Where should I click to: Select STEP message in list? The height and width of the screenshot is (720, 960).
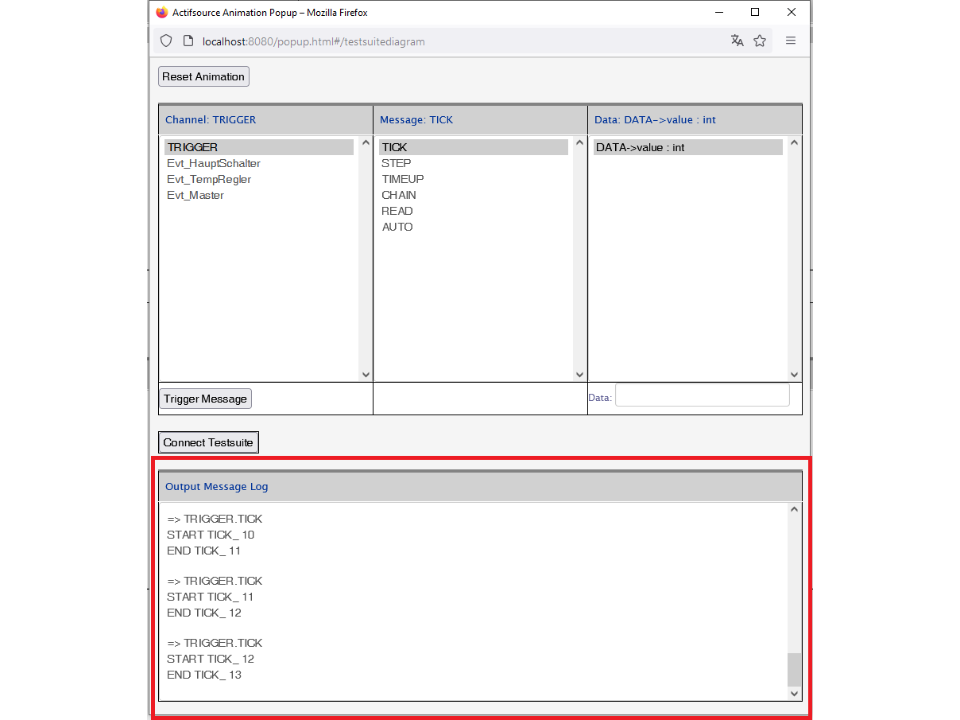coord(396,163)
